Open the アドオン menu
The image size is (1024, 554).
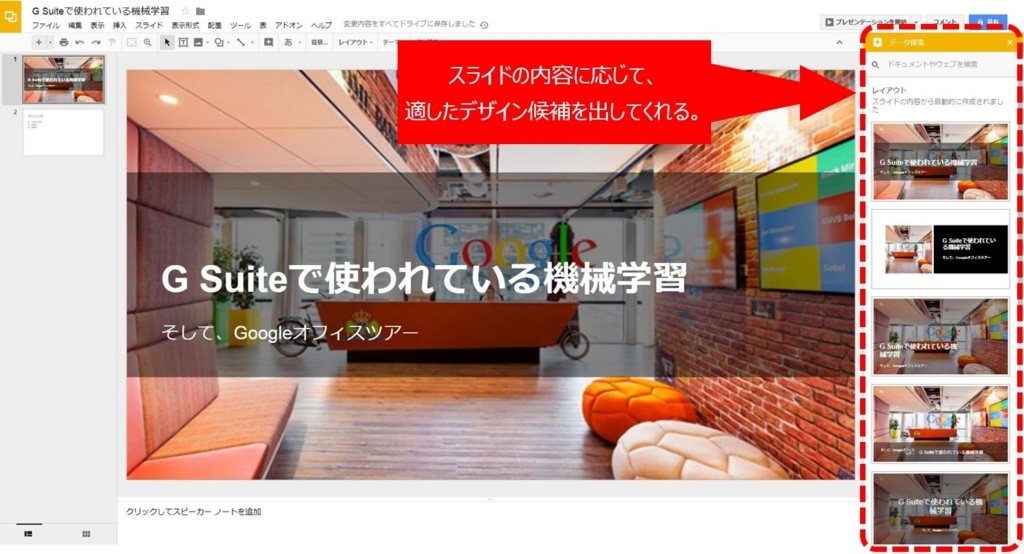pos(289,25)
